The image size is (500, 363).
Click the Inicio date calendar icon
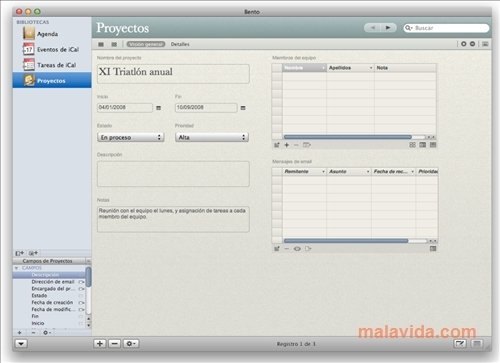[159, 108]
